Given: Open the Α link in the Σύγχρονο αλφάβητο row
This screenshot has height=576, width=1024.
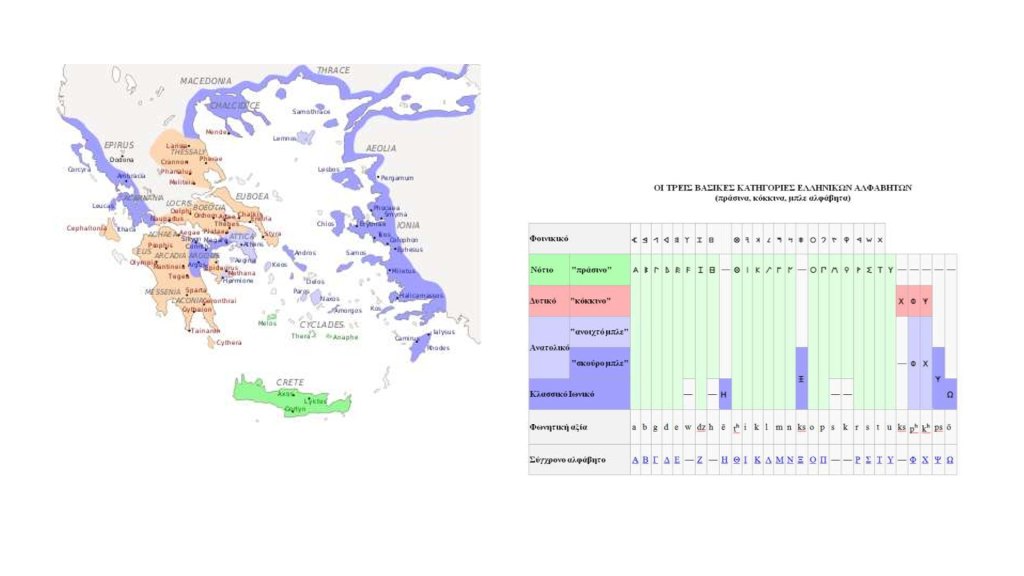Looking at the screenshot, I should tap(636, 460).
